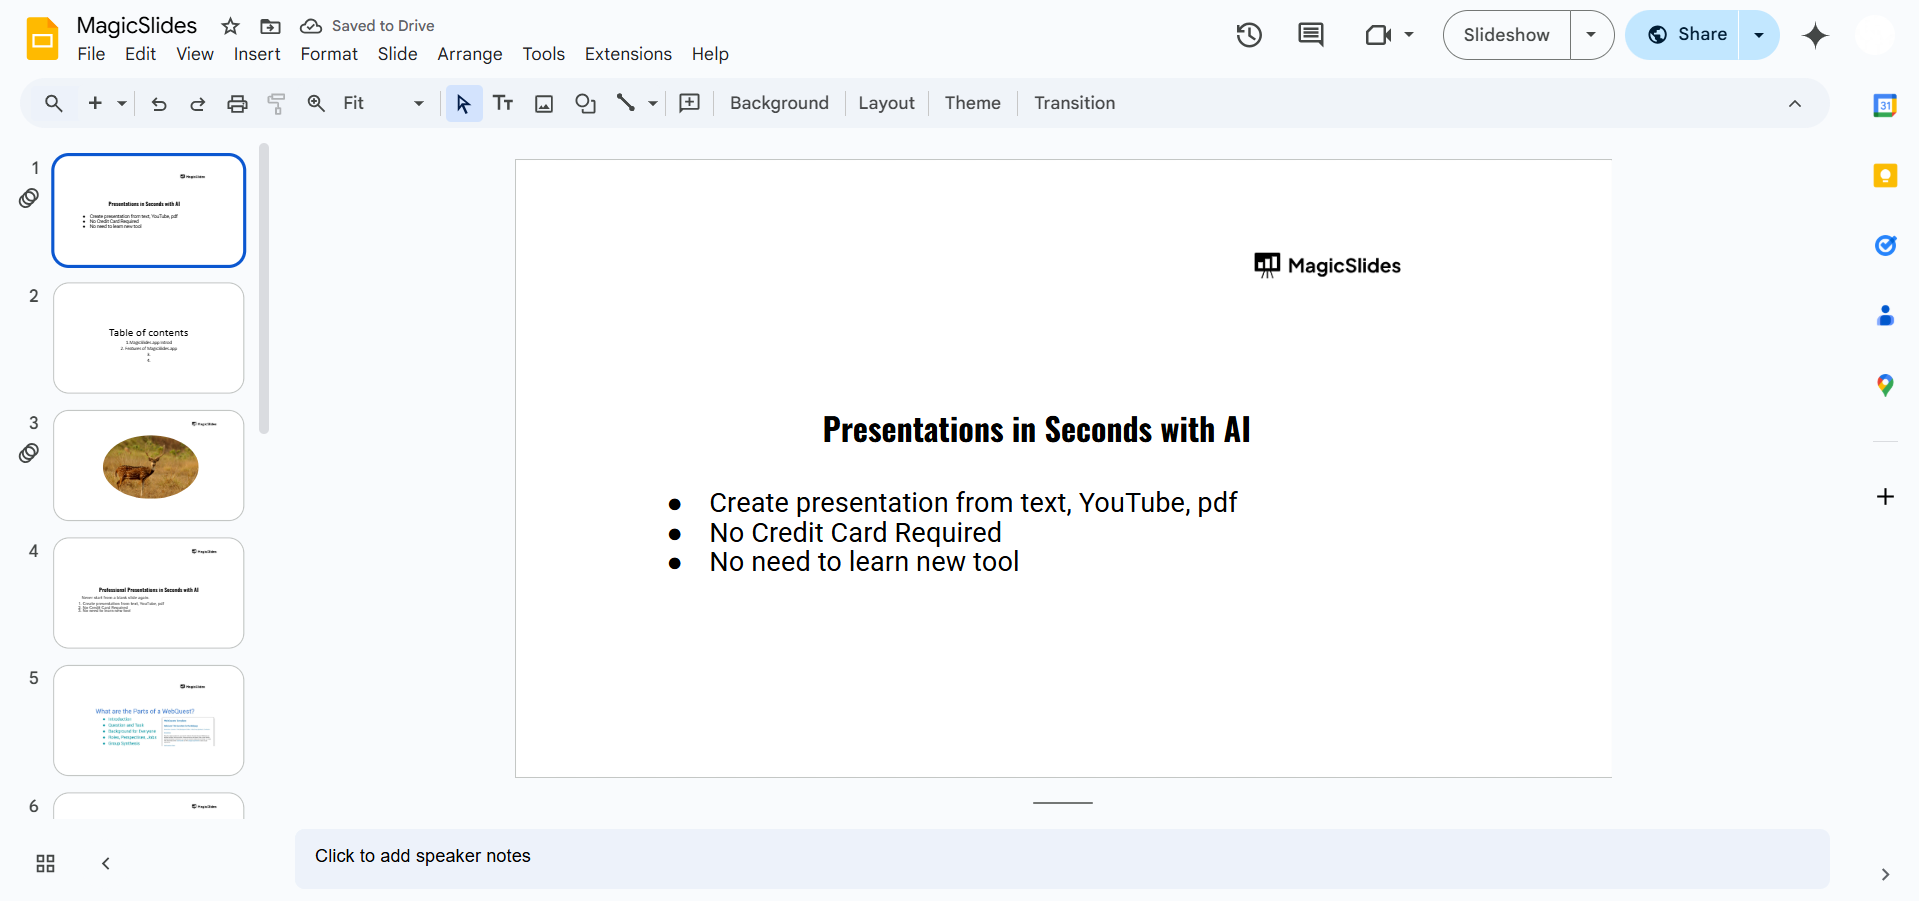This screenshot has height=901, width=1919.
Task: Open Google Tasks side panel
Action: point(1885,245)
